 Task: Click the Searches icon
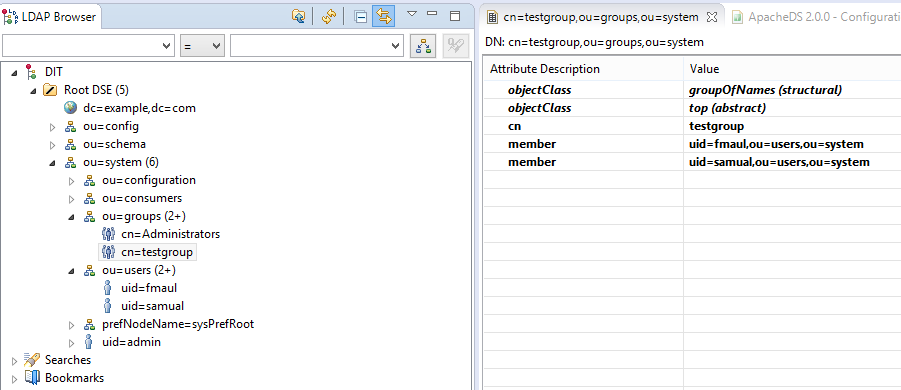coord(31,360)
